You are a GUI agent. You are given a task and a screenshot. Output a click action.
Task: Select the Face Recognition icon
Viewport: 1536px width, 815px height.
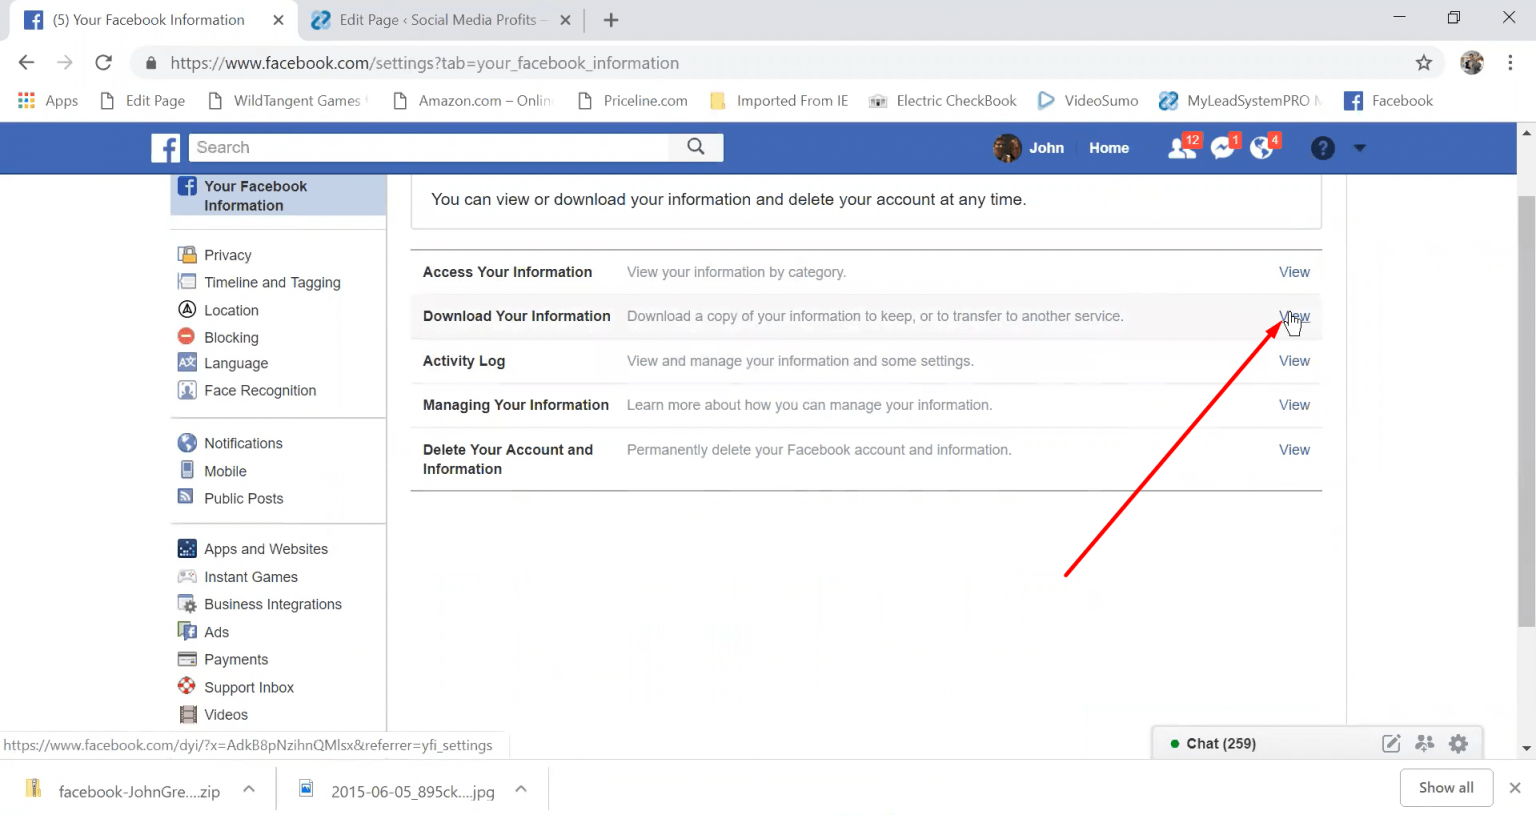(187, 390)
